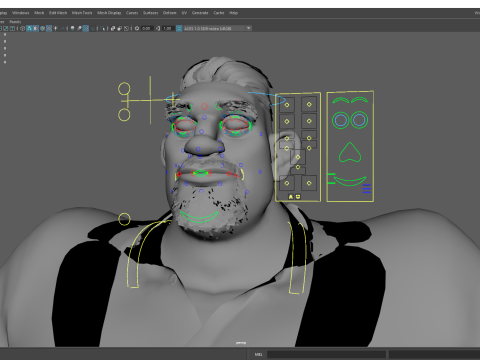480x360 pixels.
Task: Select bottom-right diamond control in slider panel
Action: pyautogui.click(x=309, y=183)
